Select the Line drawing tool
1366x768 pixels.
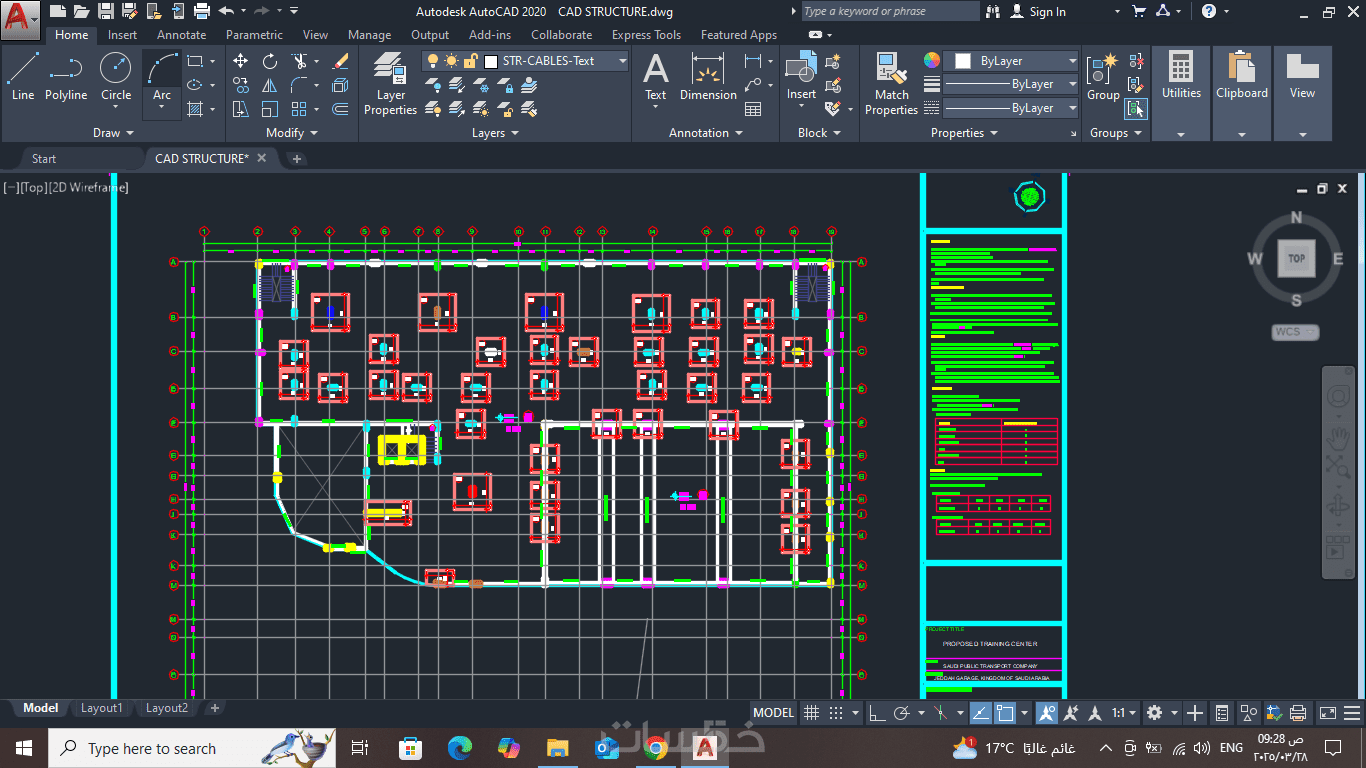23,77
